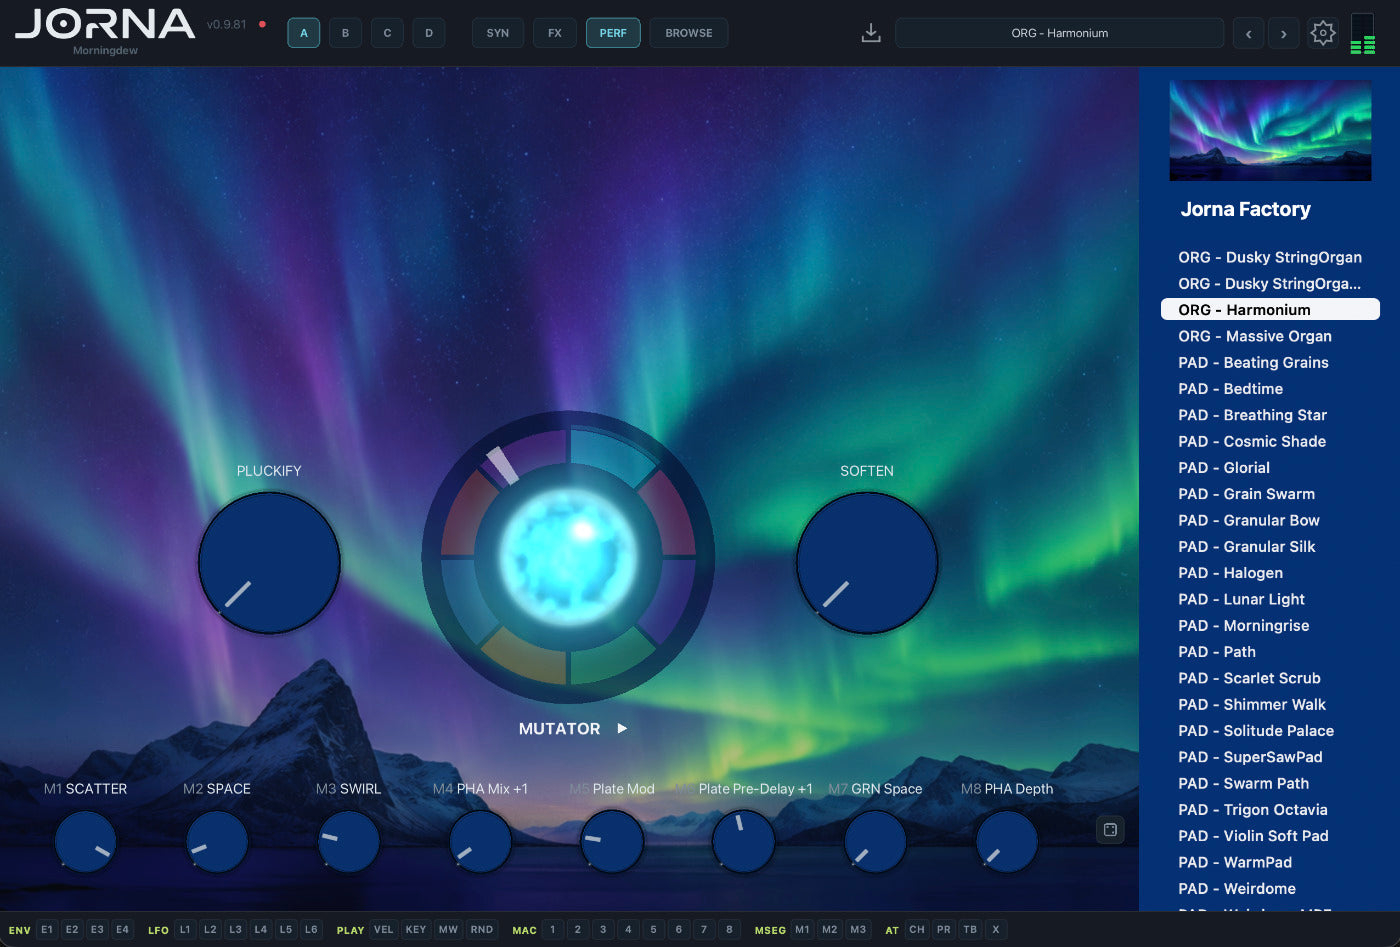This screenshot has height=947, width=1400.
Task: Click the save preset download icon
Action: (x=871, y=33)
